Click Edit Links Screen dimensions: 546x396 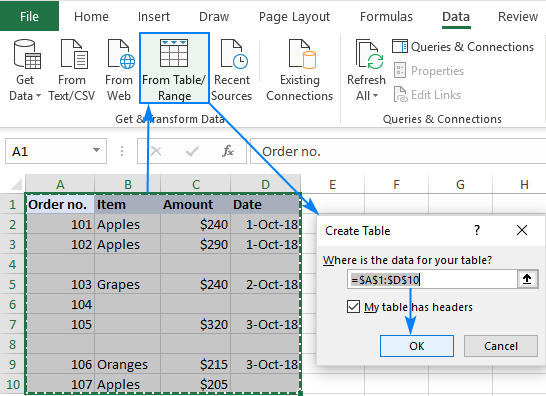[x=427, y=95]
